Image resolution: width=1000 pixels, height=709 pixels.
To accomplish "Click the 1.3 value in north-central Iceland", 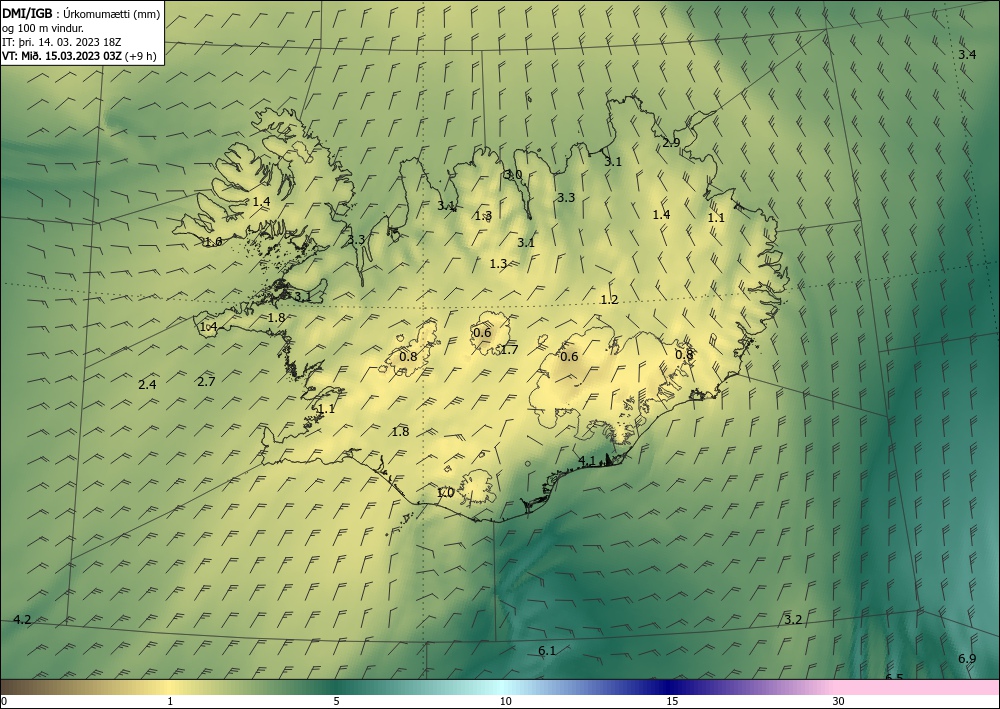I will tap(498, 263).
